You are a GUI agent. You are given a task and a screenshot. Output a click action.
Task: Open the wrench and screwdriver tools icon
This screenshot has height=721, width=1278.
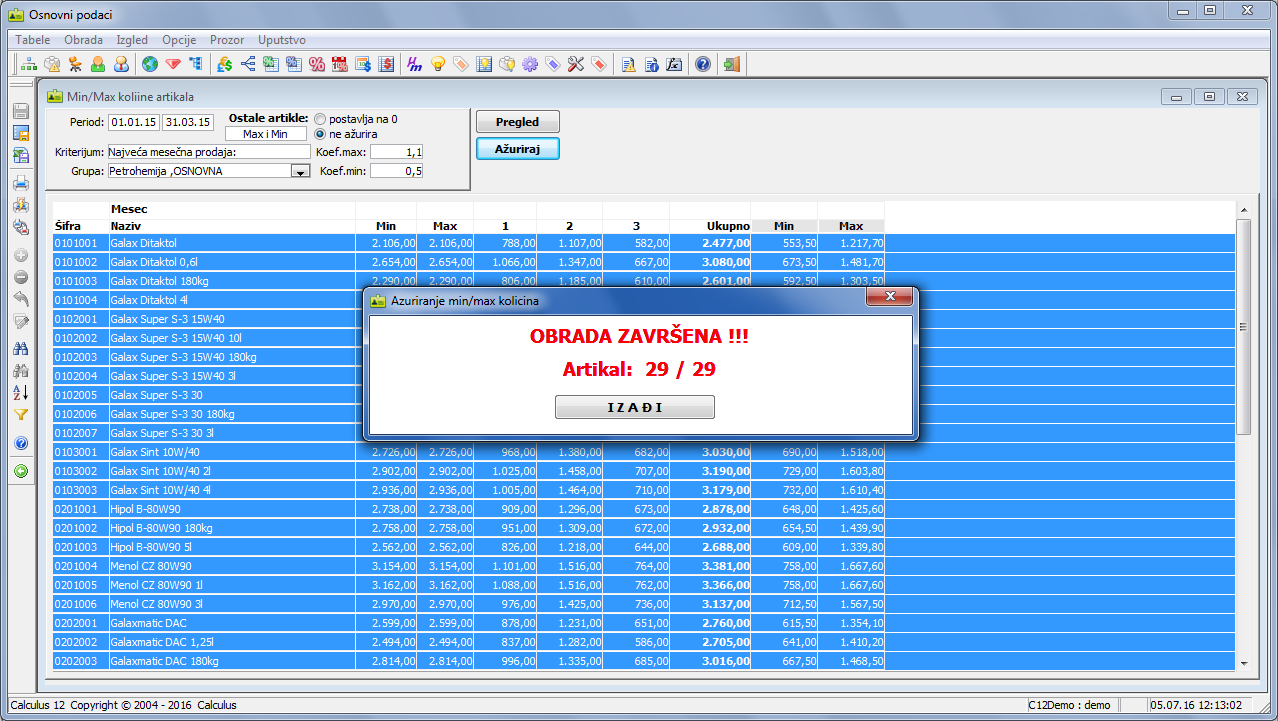575,65
